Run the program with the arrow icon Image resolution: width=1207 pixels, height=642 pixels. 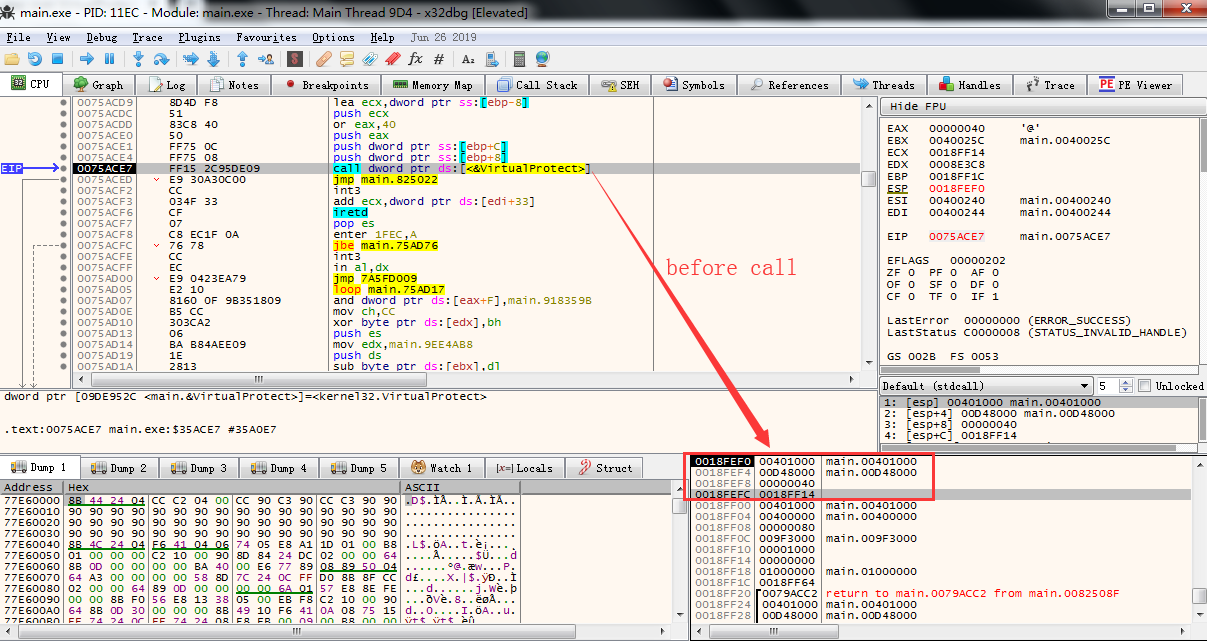pos(87,59)
